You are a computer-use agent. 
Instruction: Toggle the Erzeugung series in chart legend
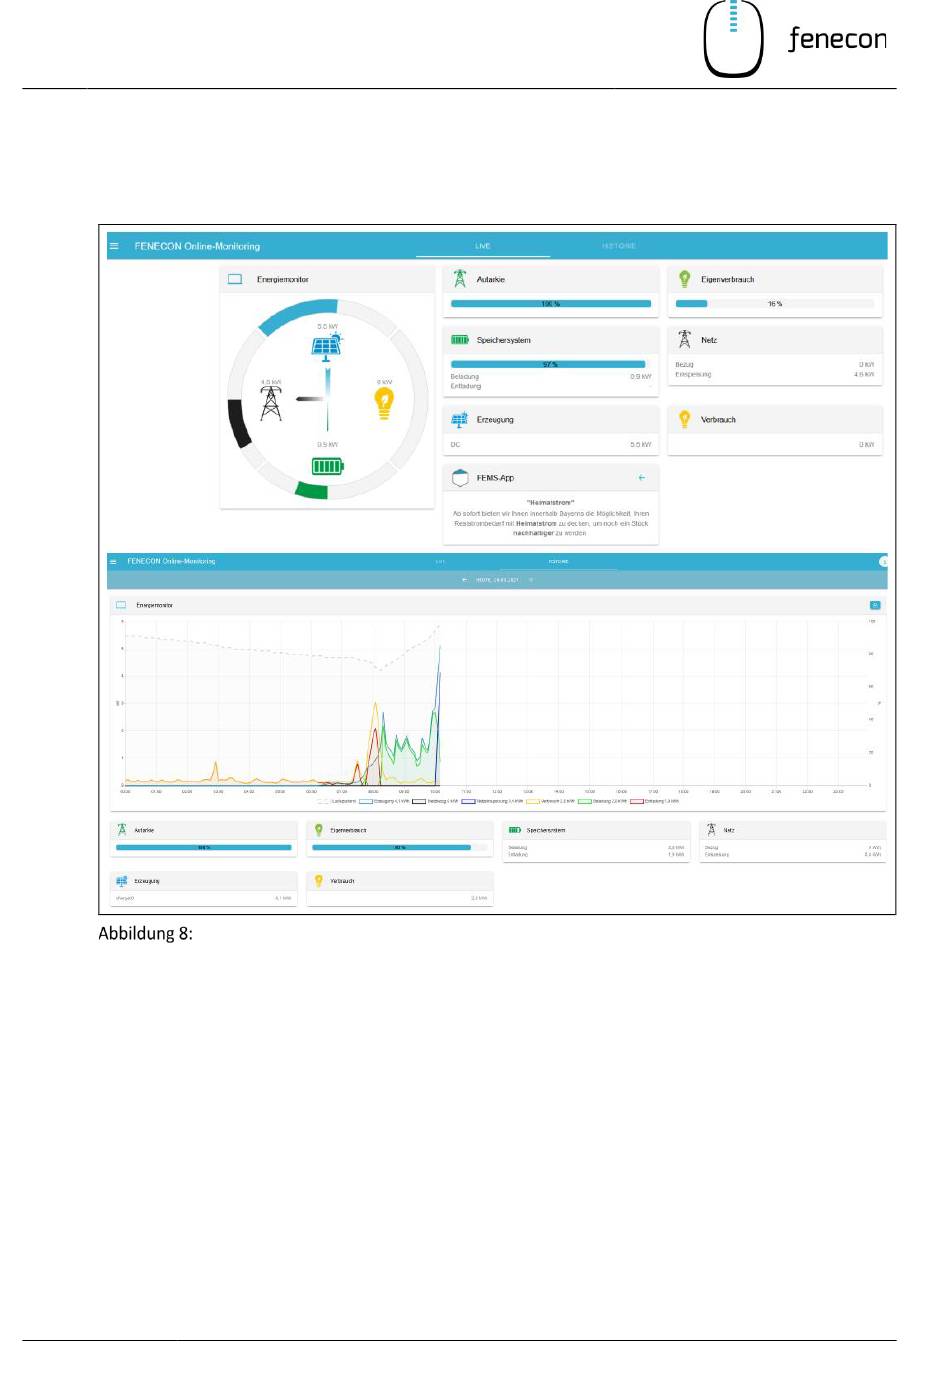384,801
